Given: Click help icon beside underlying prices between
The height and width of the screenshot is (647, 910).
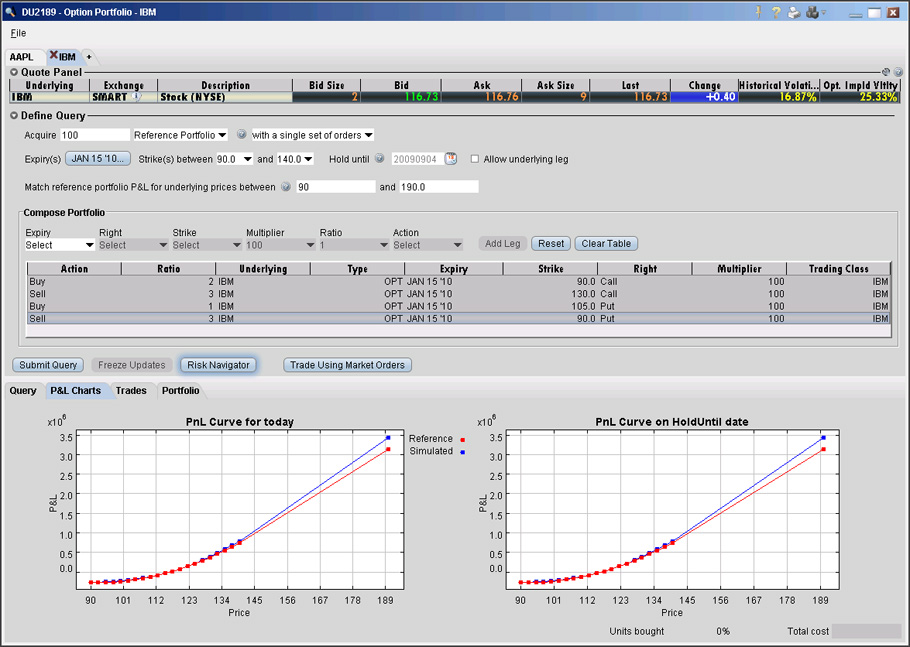Looking at the screenshot, I should (x=286, y=186).
